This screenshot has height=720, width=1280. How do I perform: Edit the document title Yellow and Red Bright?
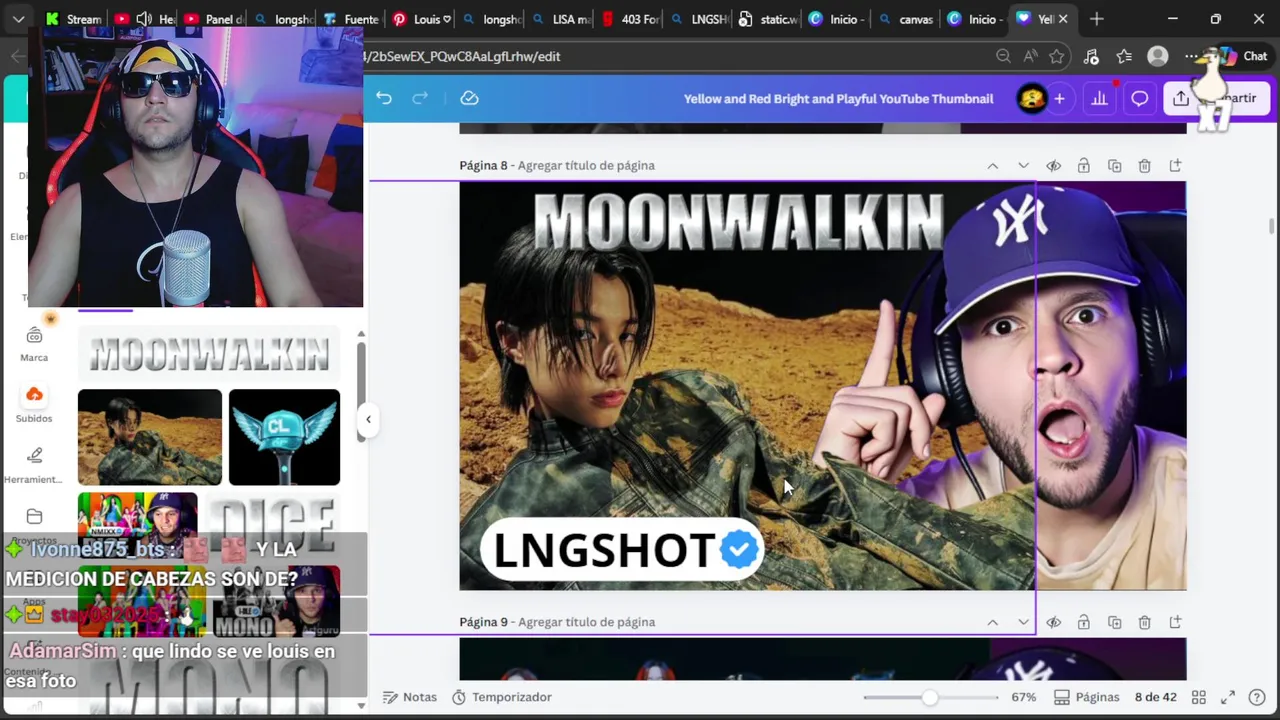coord(838,98)
